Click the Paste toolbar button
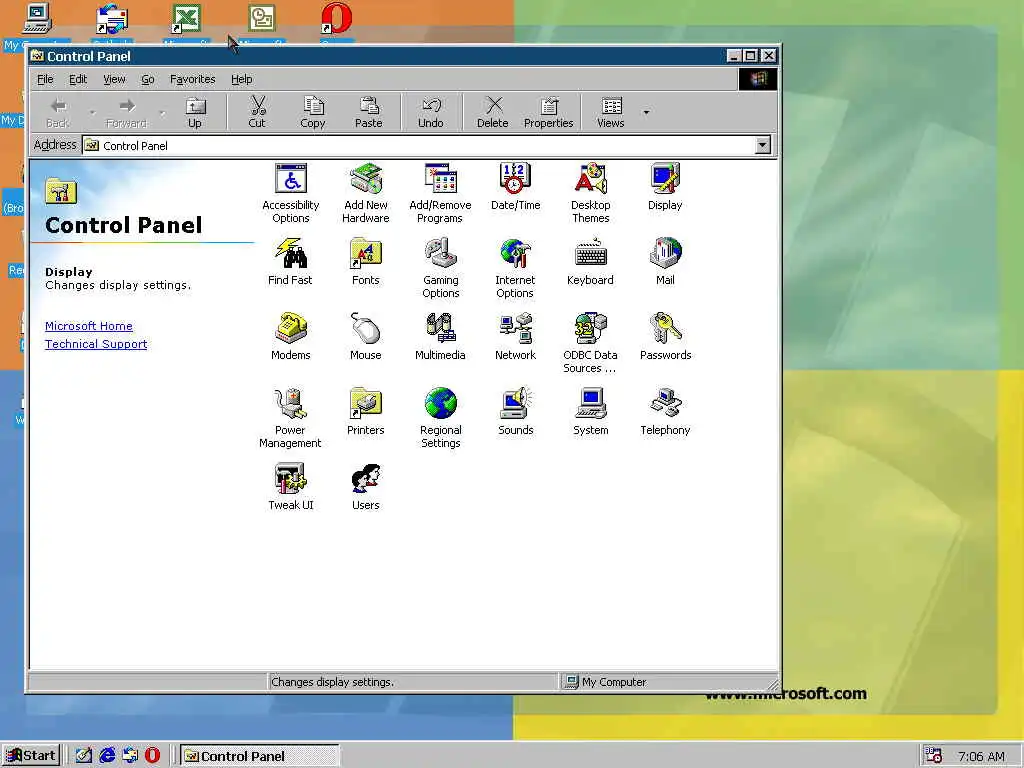This screenshot has height=768, width=1024. tap(368, 112)
